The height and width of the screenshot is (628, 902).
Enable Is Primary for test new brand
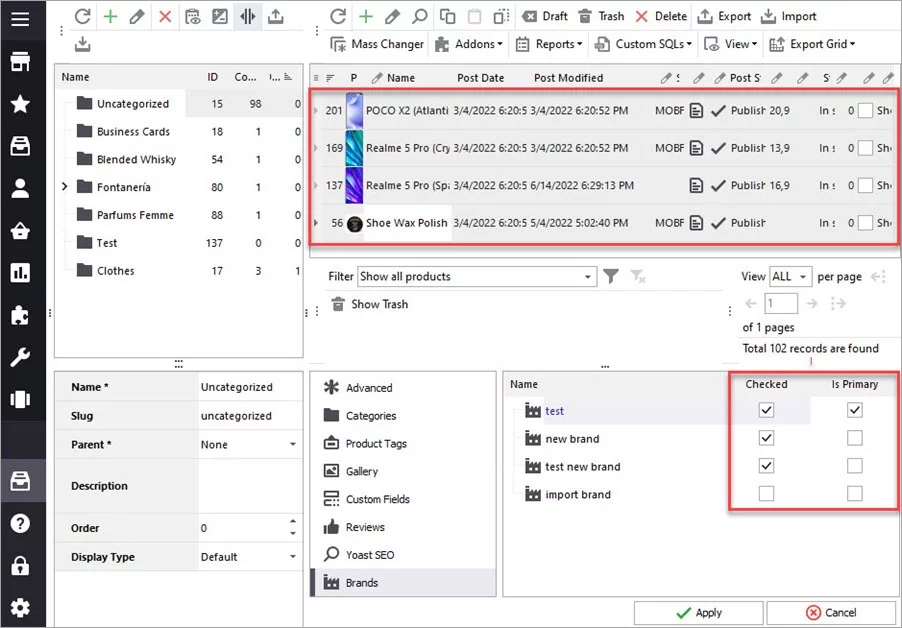click(854, 466)
